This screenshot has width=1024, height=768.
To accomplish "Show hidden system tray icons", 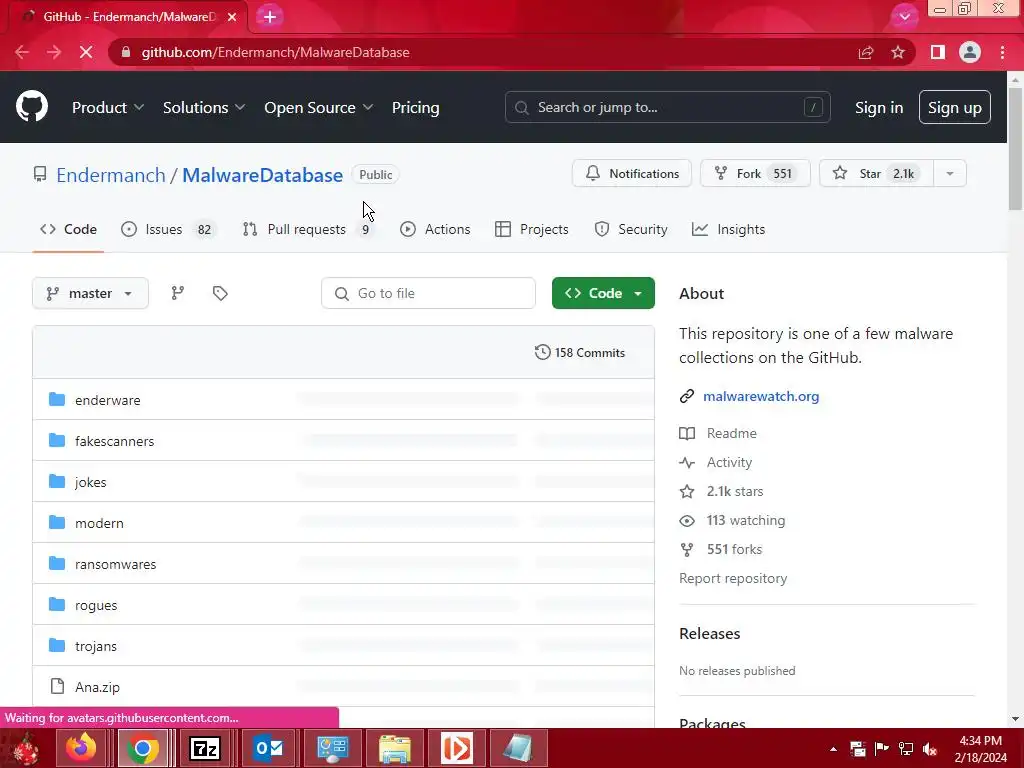I will click(x=833, y=749).
